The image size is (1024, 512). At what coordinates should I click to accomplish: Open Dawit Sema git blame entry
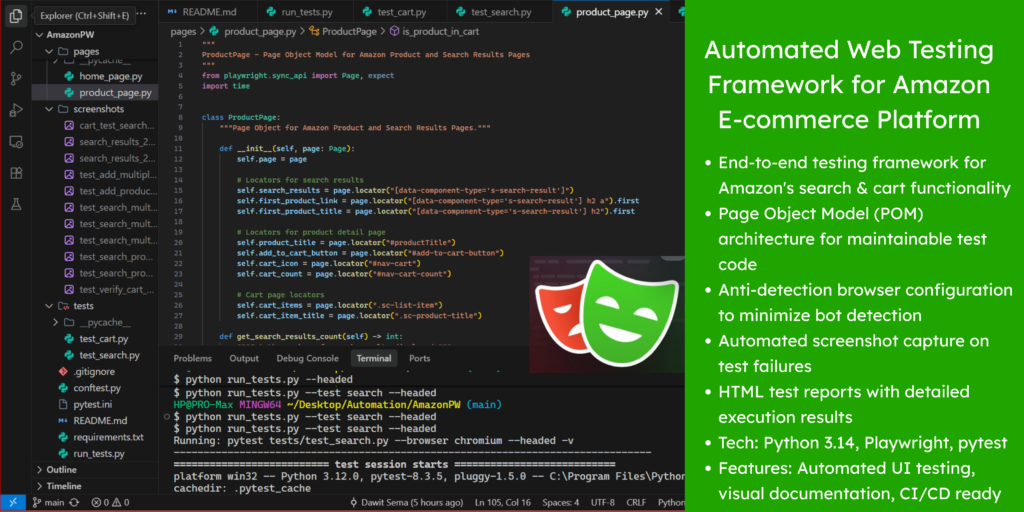pos(407,503)
